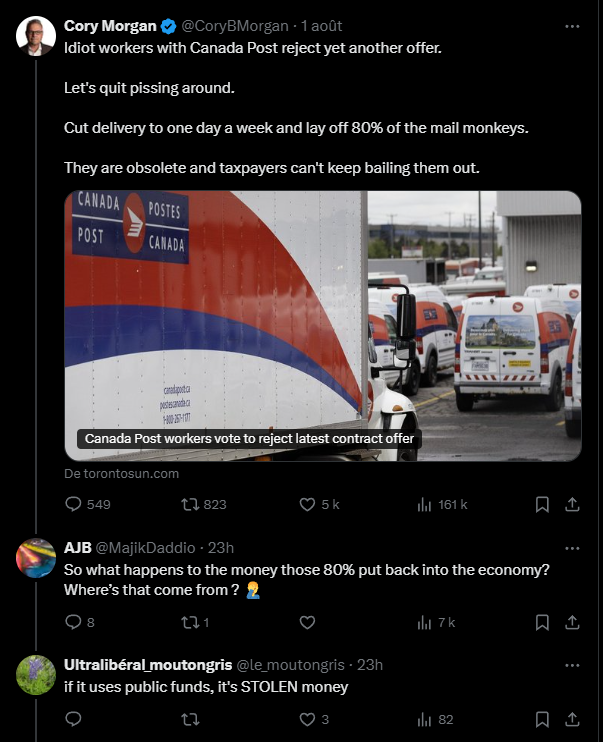Share Cory Morgan's post
The image size is (603, 742).
coord(572,505)
